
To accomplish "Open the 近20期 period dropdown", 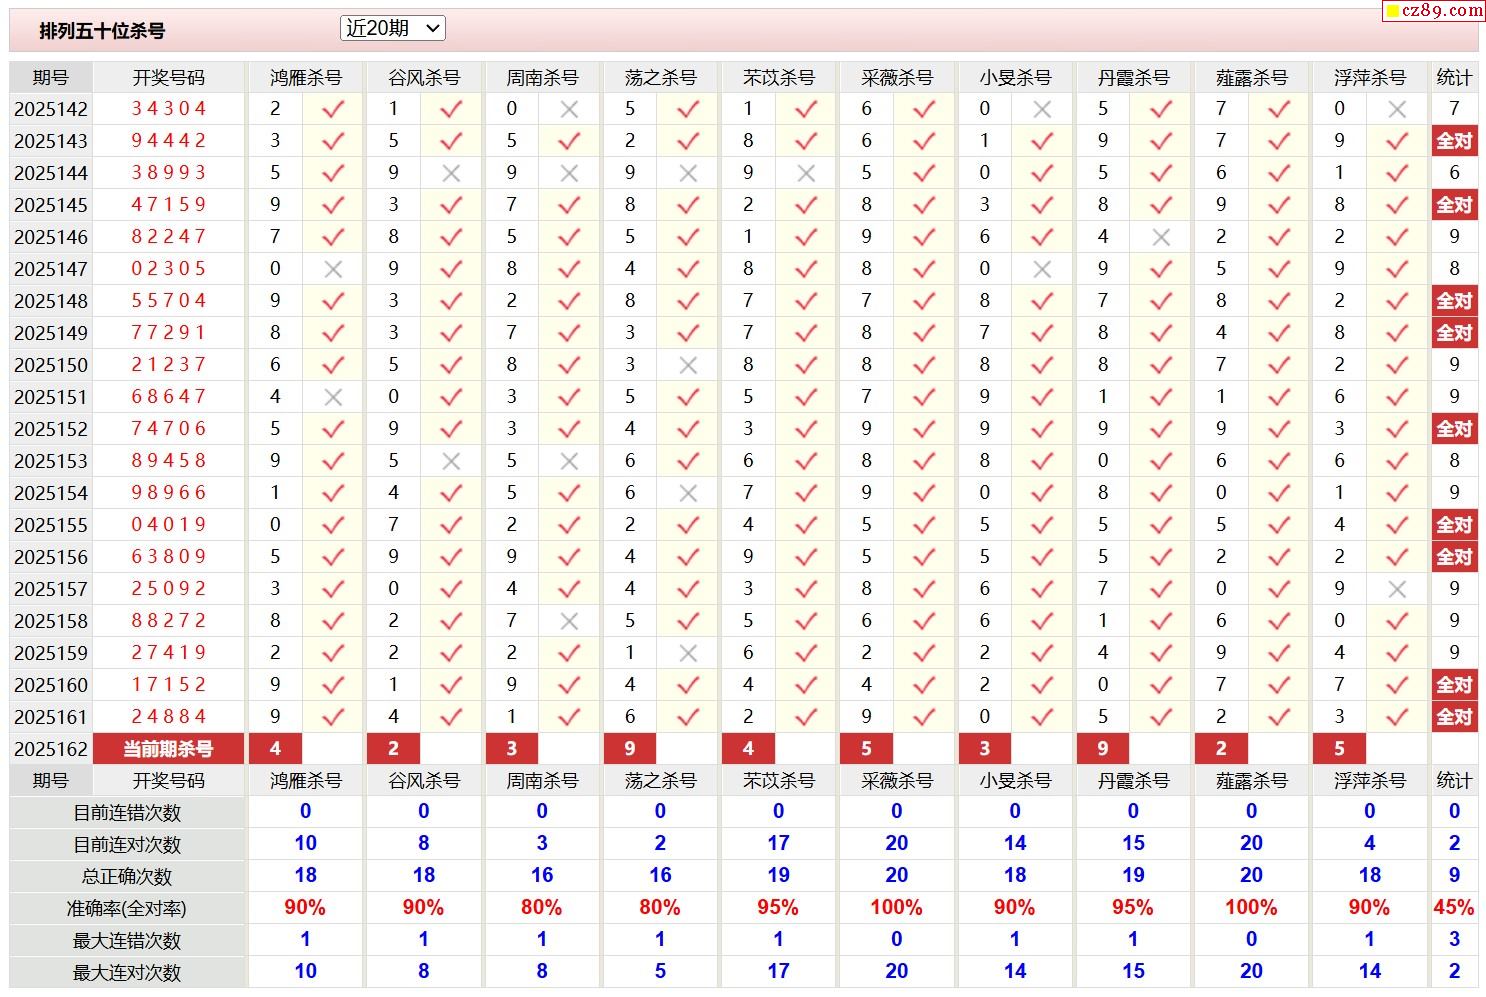I will pos(392,29).
